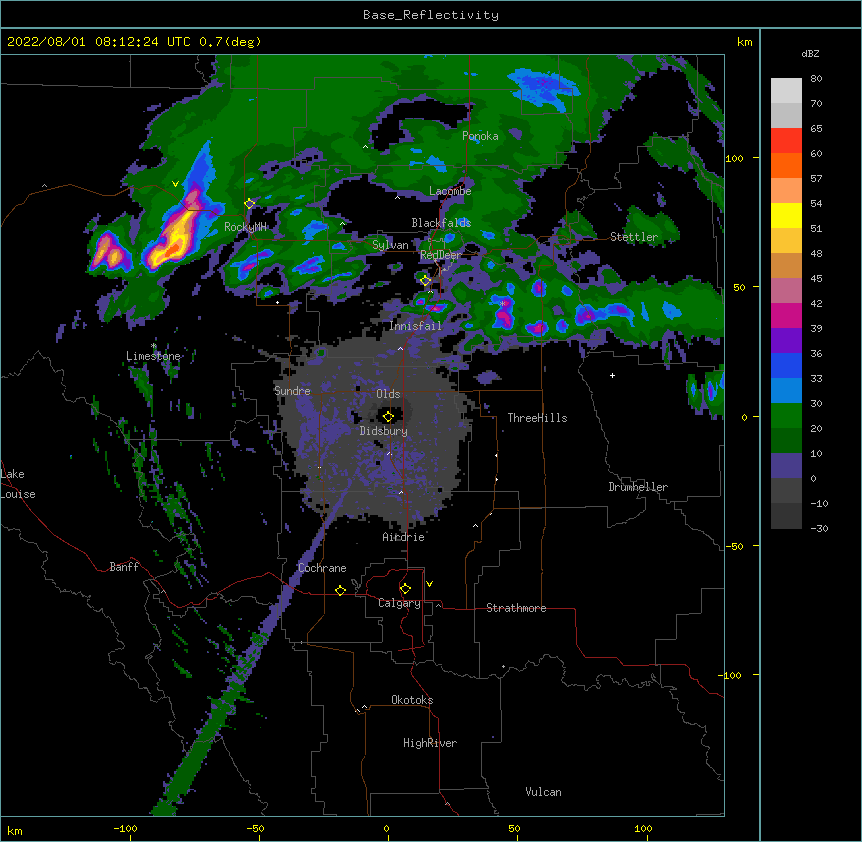Viewport: 862px width, 842px height.
Task: Click the km unit label at bottom left
Action: [x=15, y=830]
